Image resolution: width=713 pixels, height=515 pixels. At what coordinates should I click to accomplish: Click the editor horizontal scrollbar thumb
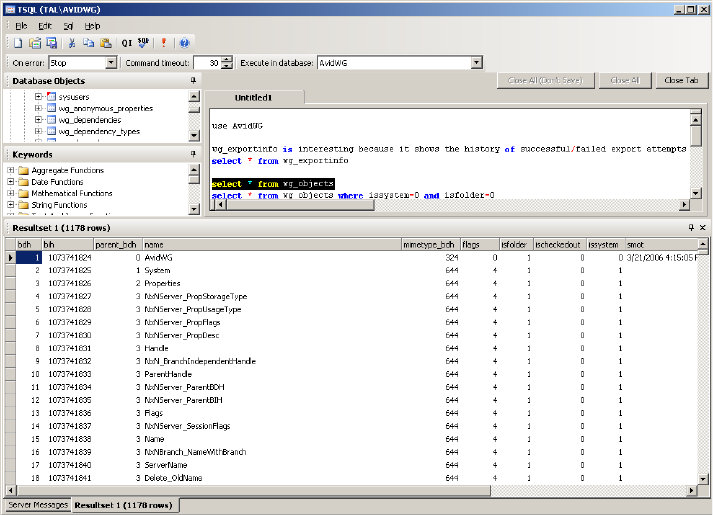[300, 205]
